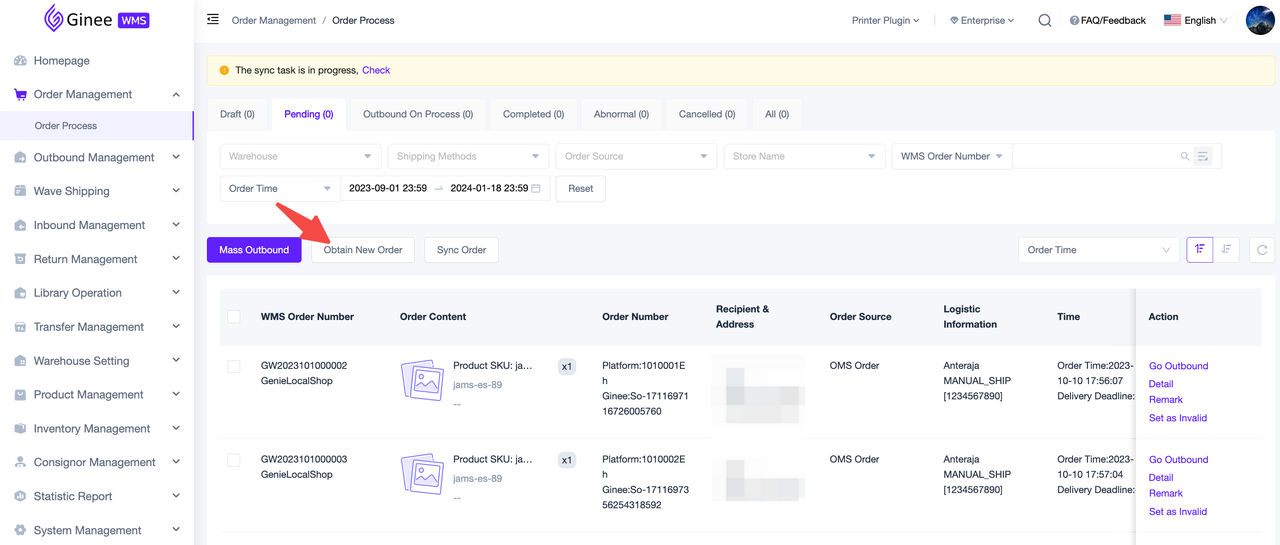Click the descending sort order icon
1280x545 pixels.
(1226, 250)
